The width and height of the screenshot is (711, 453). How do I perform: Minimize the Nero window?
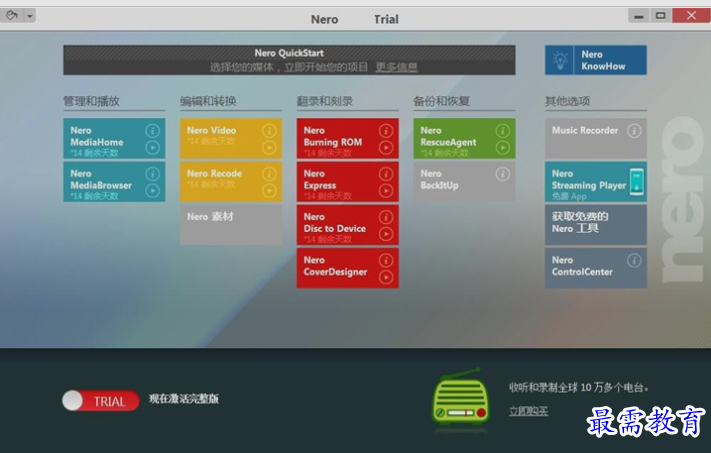(639, 16)
